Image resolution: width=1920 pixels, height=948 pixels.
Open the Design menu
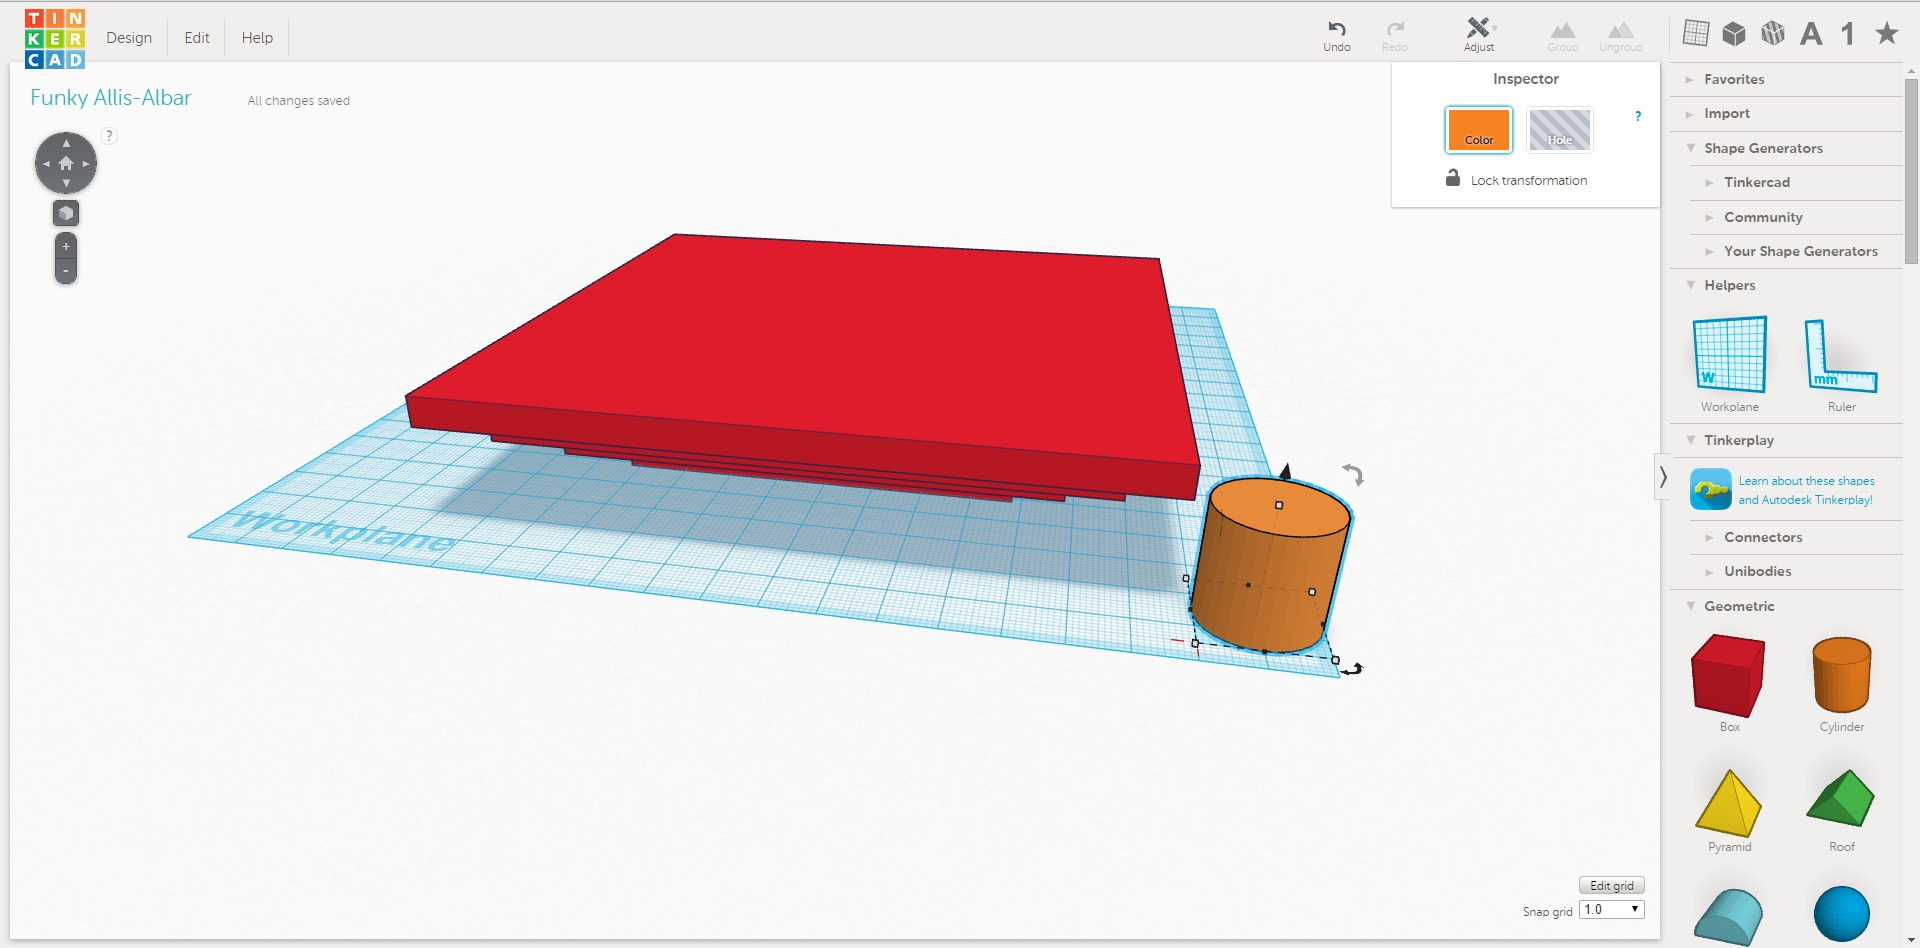coord(129,38)
